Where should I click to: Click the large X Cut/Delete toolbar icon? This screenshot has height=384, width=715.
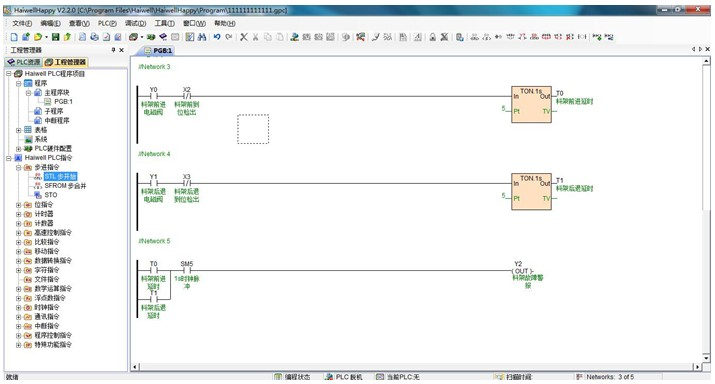click(244, 37)
